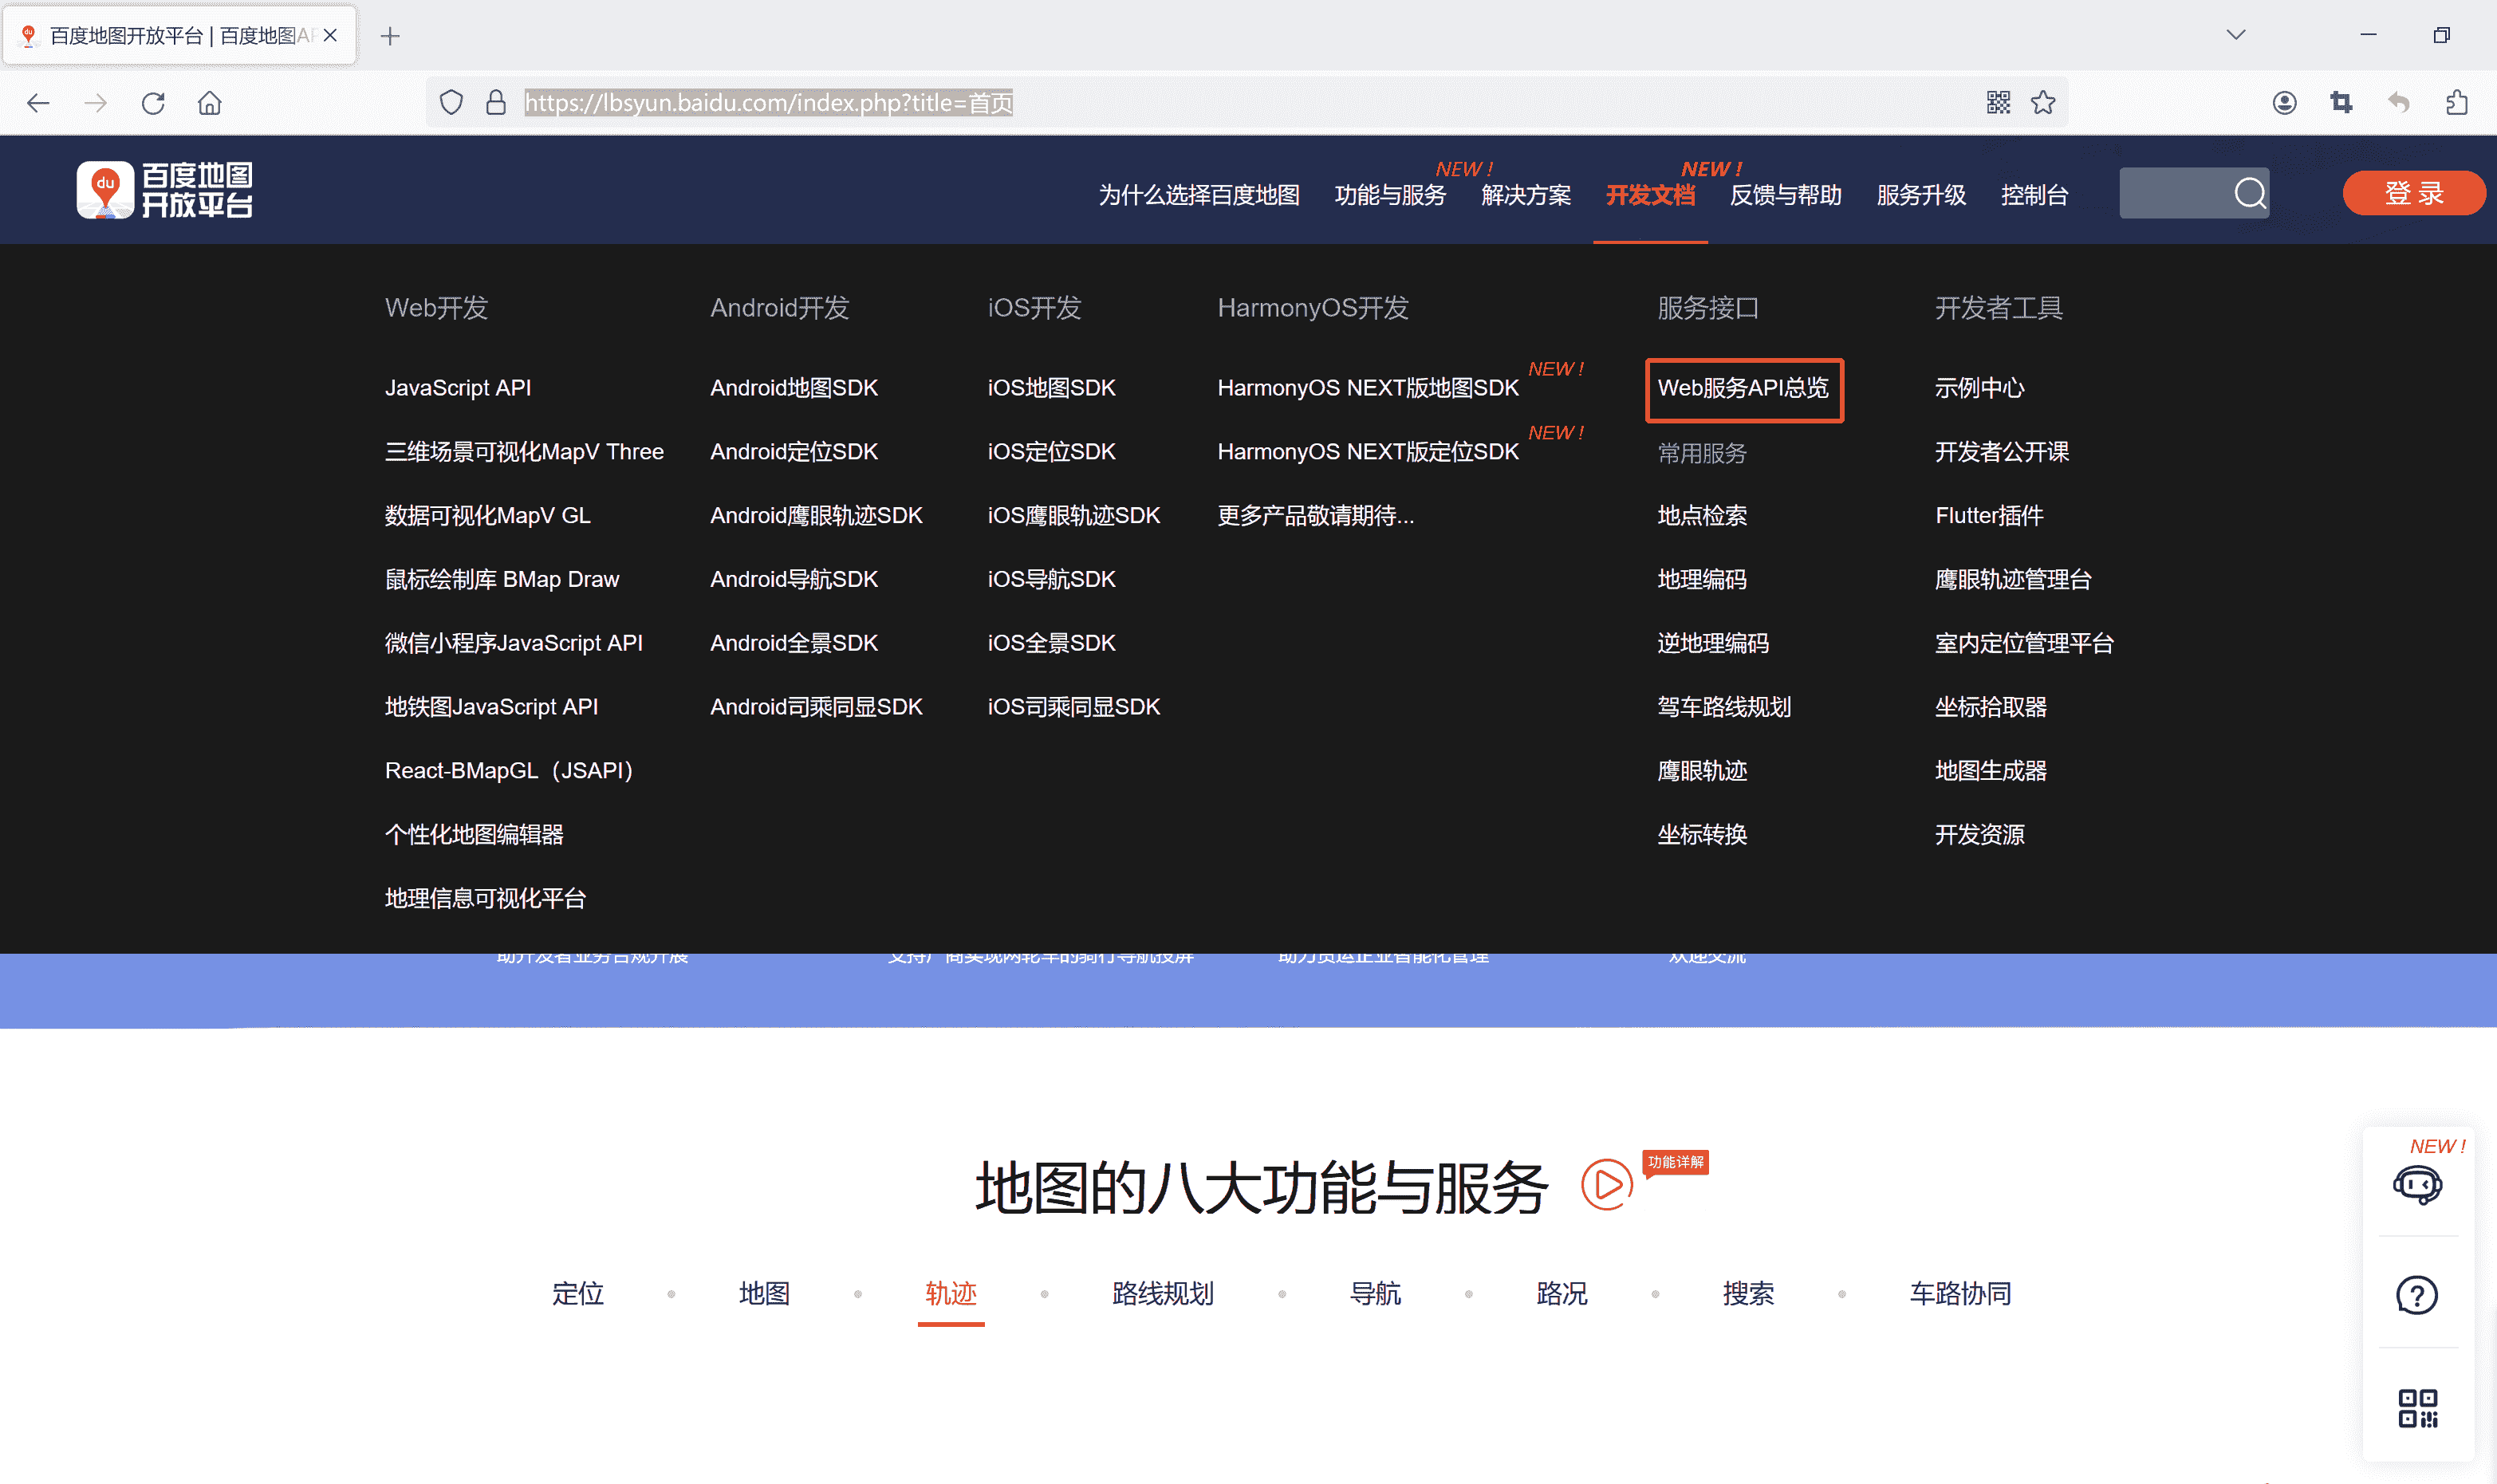
Task: Open the Web服务API总览 link
Action: click(x=1742, y=388)
